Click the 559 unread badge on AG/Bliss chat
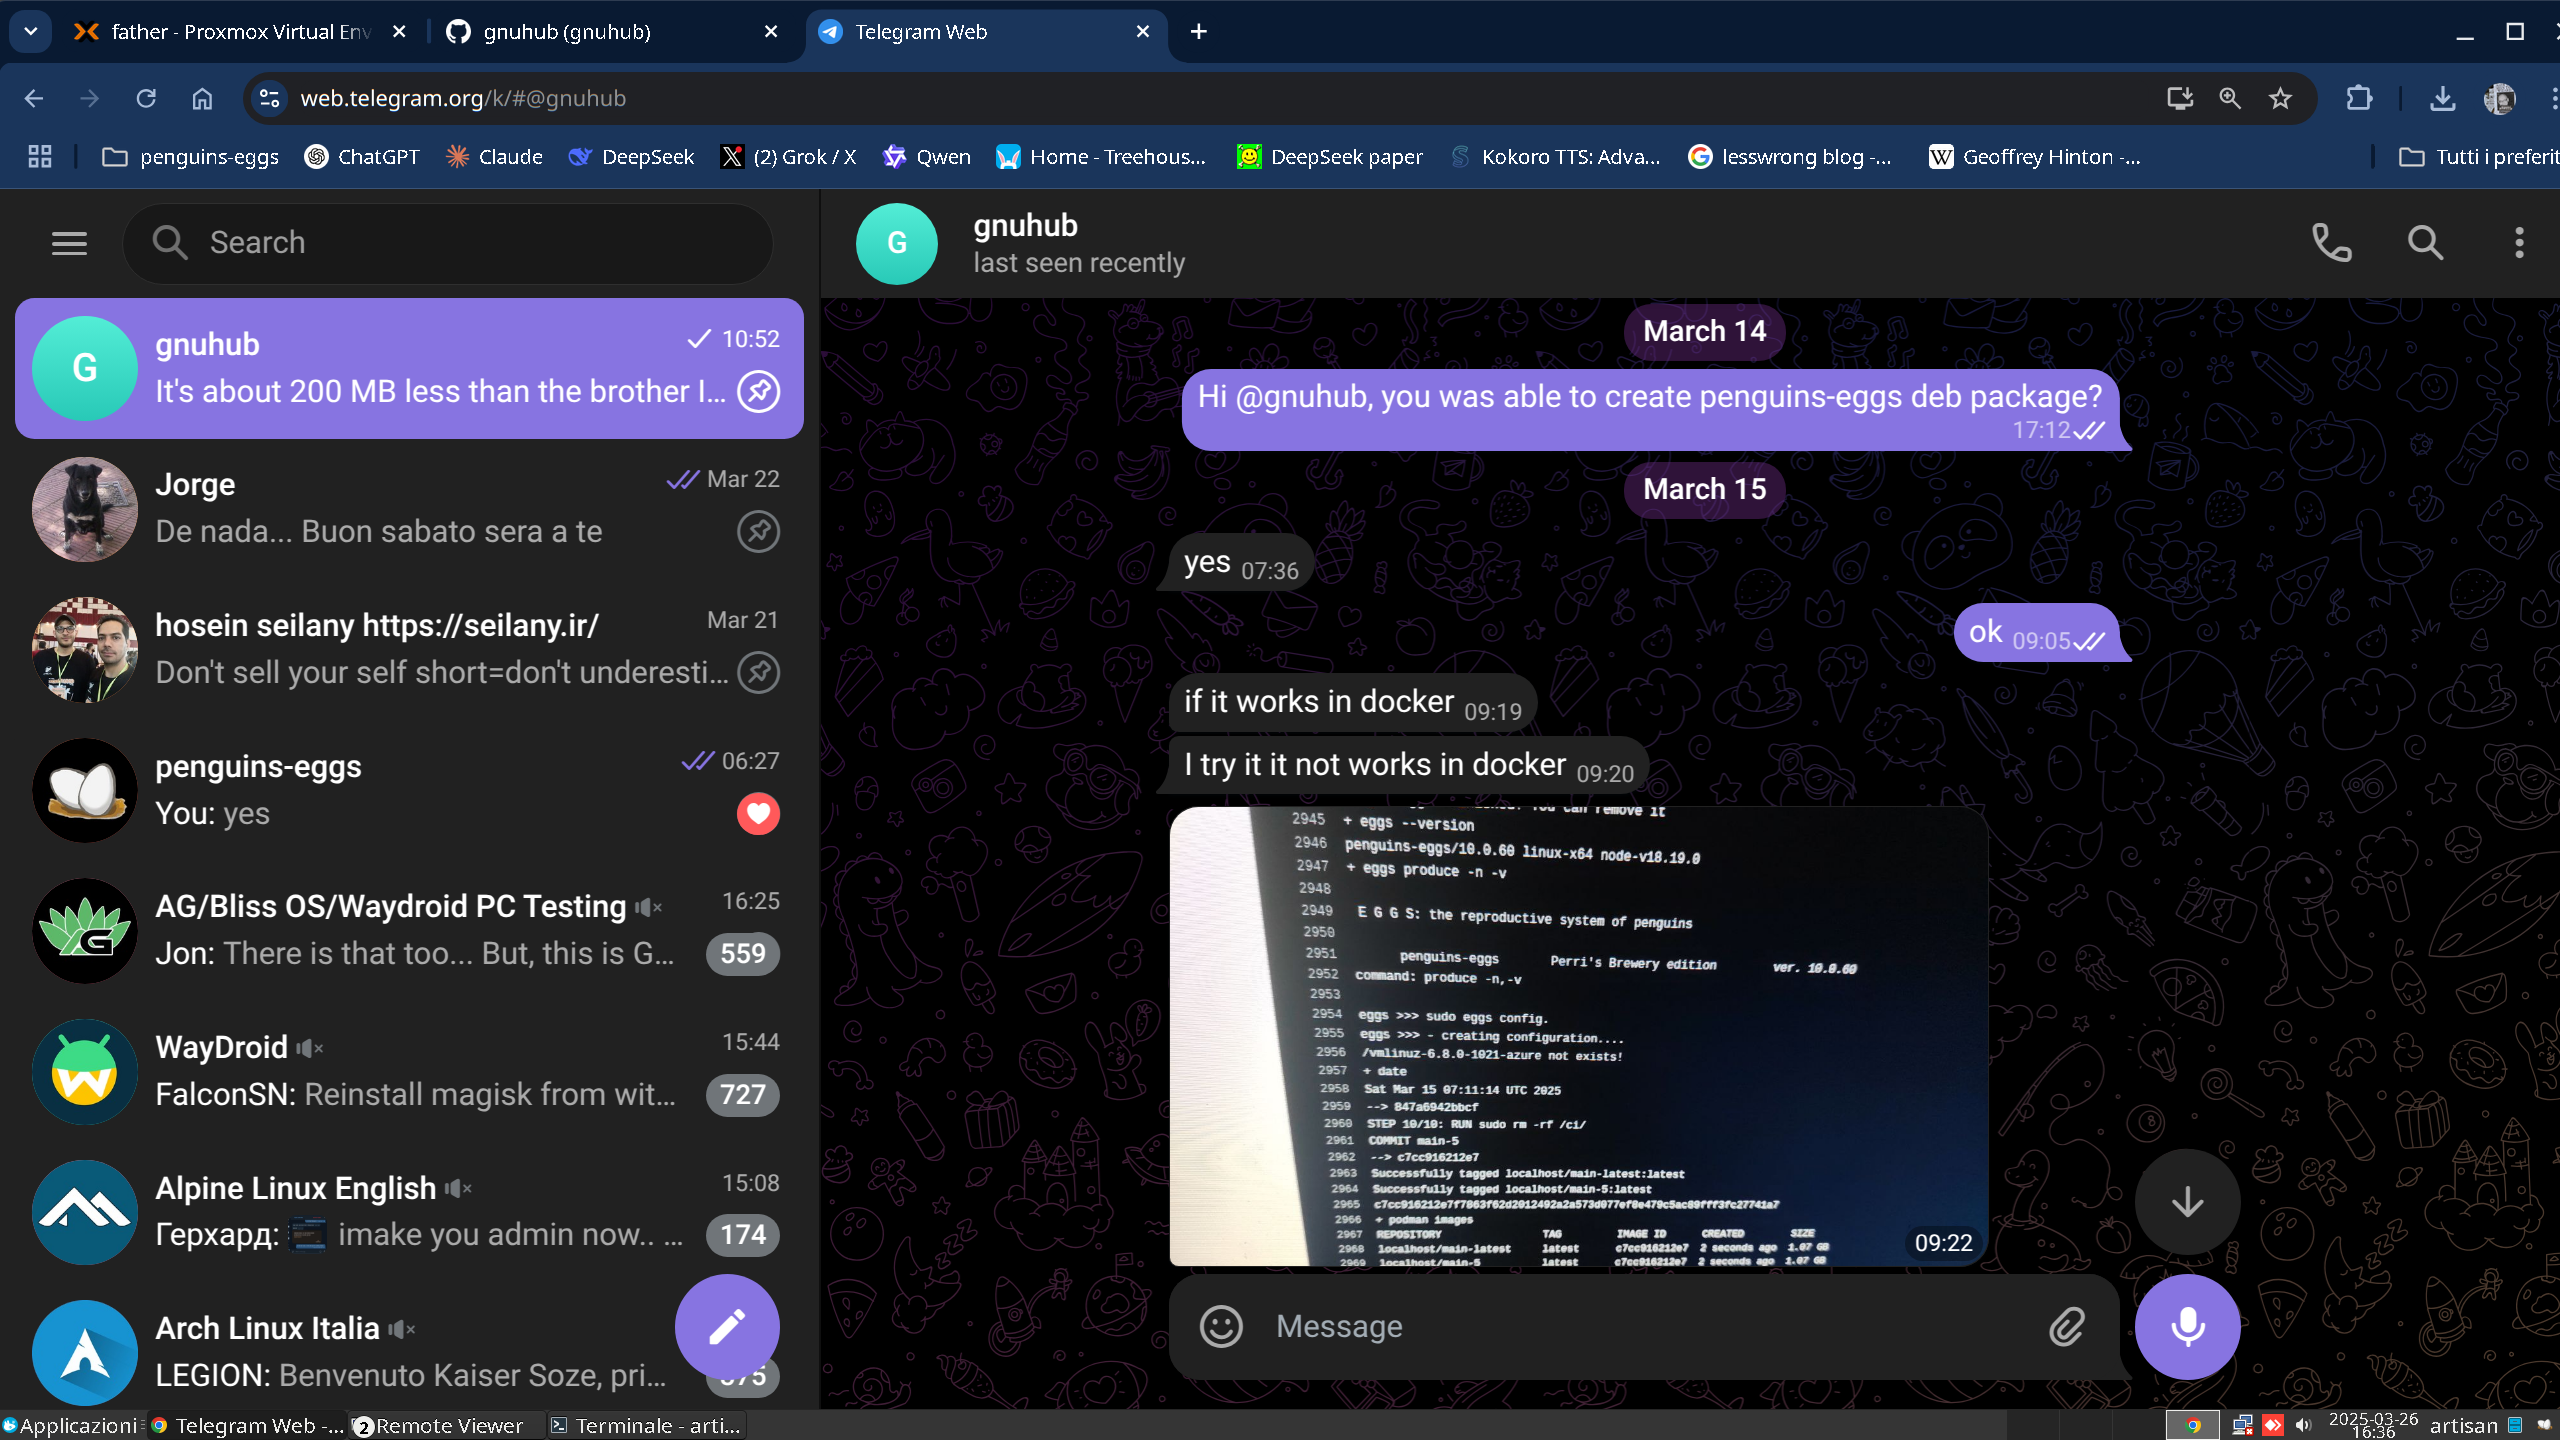This screenshot has height=1440, width=2560. click(742, 954)
